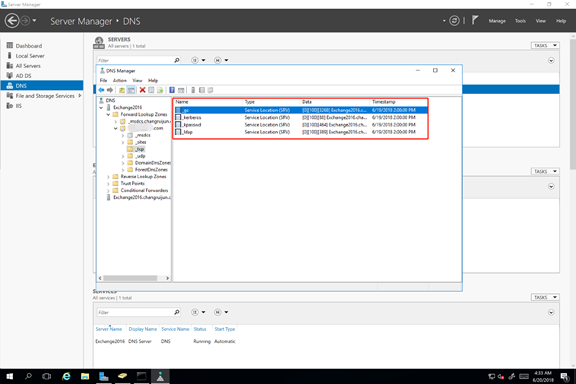Image resolution: width=576 pixels, height=384 pixels.
Task: Click the Properties toolbar icon next to Delete
Action: coord(151,90)
